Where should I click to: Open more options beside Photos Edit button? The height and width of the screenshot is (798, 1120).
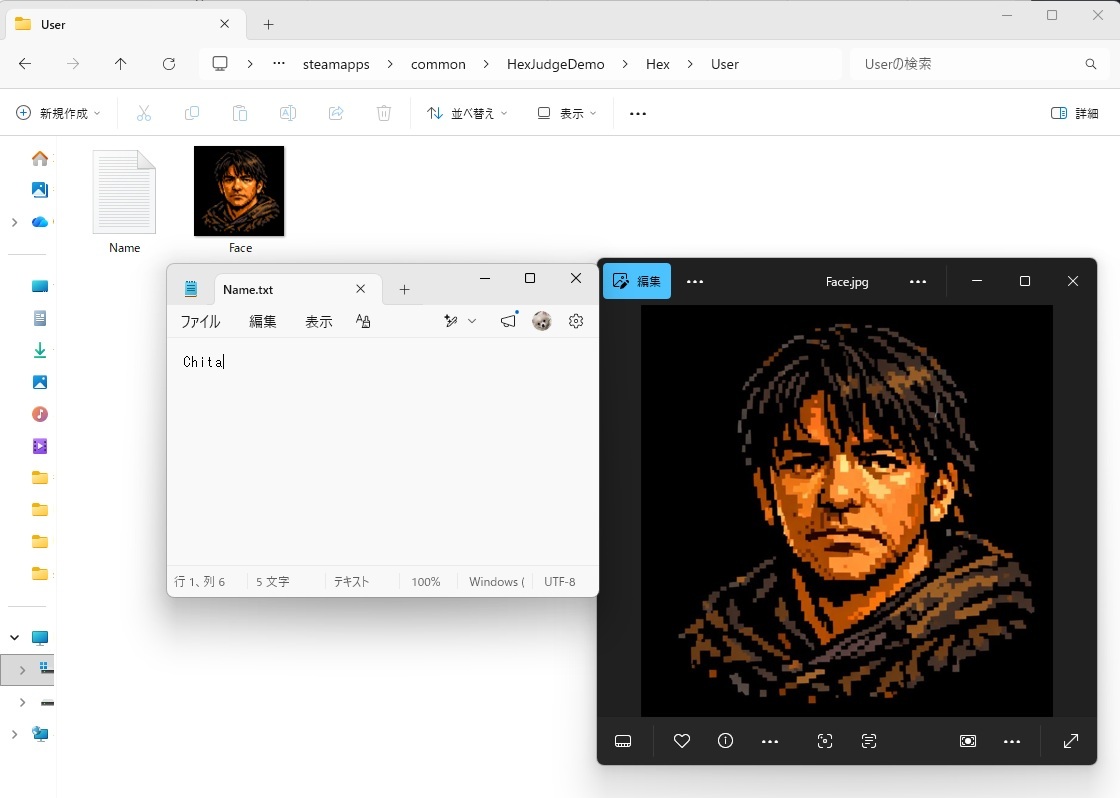click(695, 281)
